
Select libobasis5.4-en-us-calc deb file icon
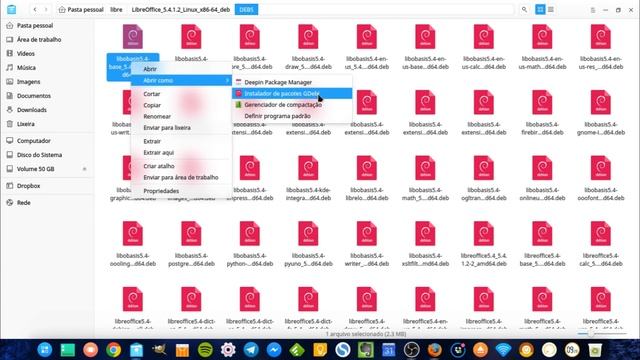pyautogui.click(x=484, y=37)
